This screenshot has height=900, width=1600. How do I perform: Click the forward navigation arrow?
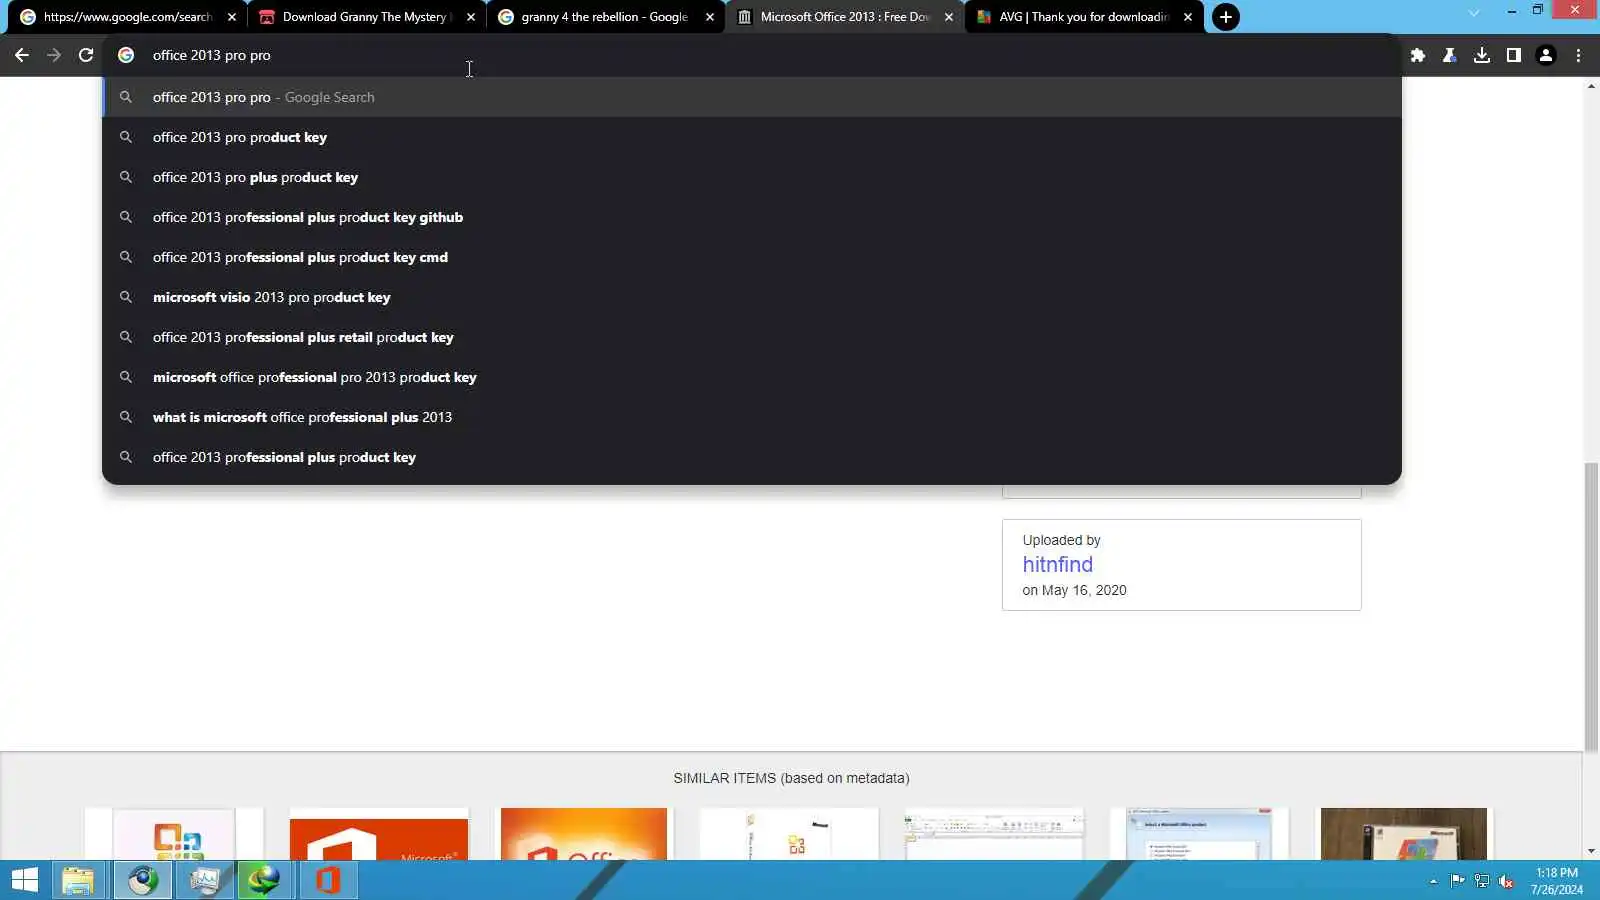pos(54,55)
